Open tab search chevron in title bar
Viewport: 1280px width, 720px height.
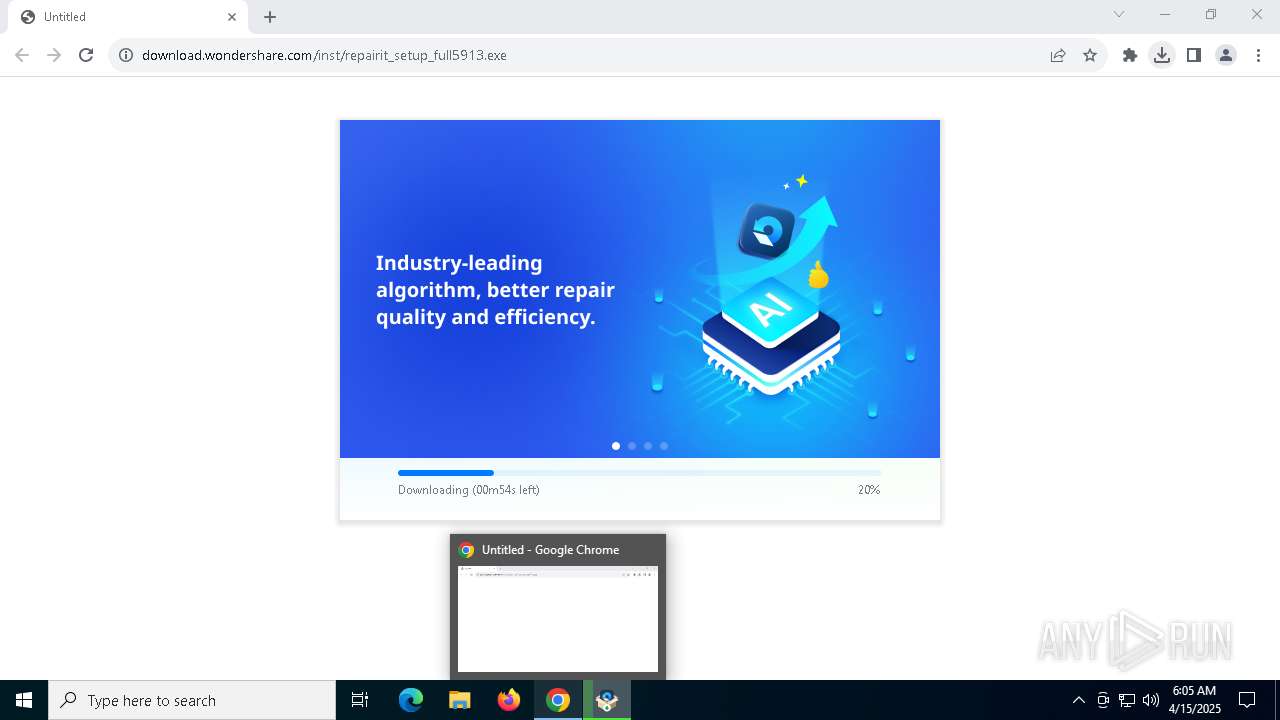coord(1119,14)
